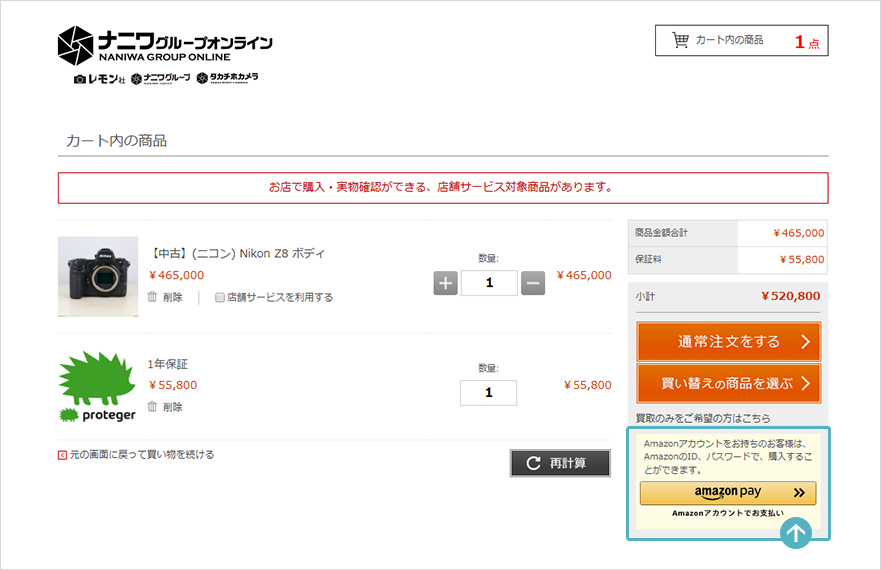This screenshot has width=881, height=570.
Task: Open the 買取のみをご希望の方はこちら link
Action: pos(703,418)
